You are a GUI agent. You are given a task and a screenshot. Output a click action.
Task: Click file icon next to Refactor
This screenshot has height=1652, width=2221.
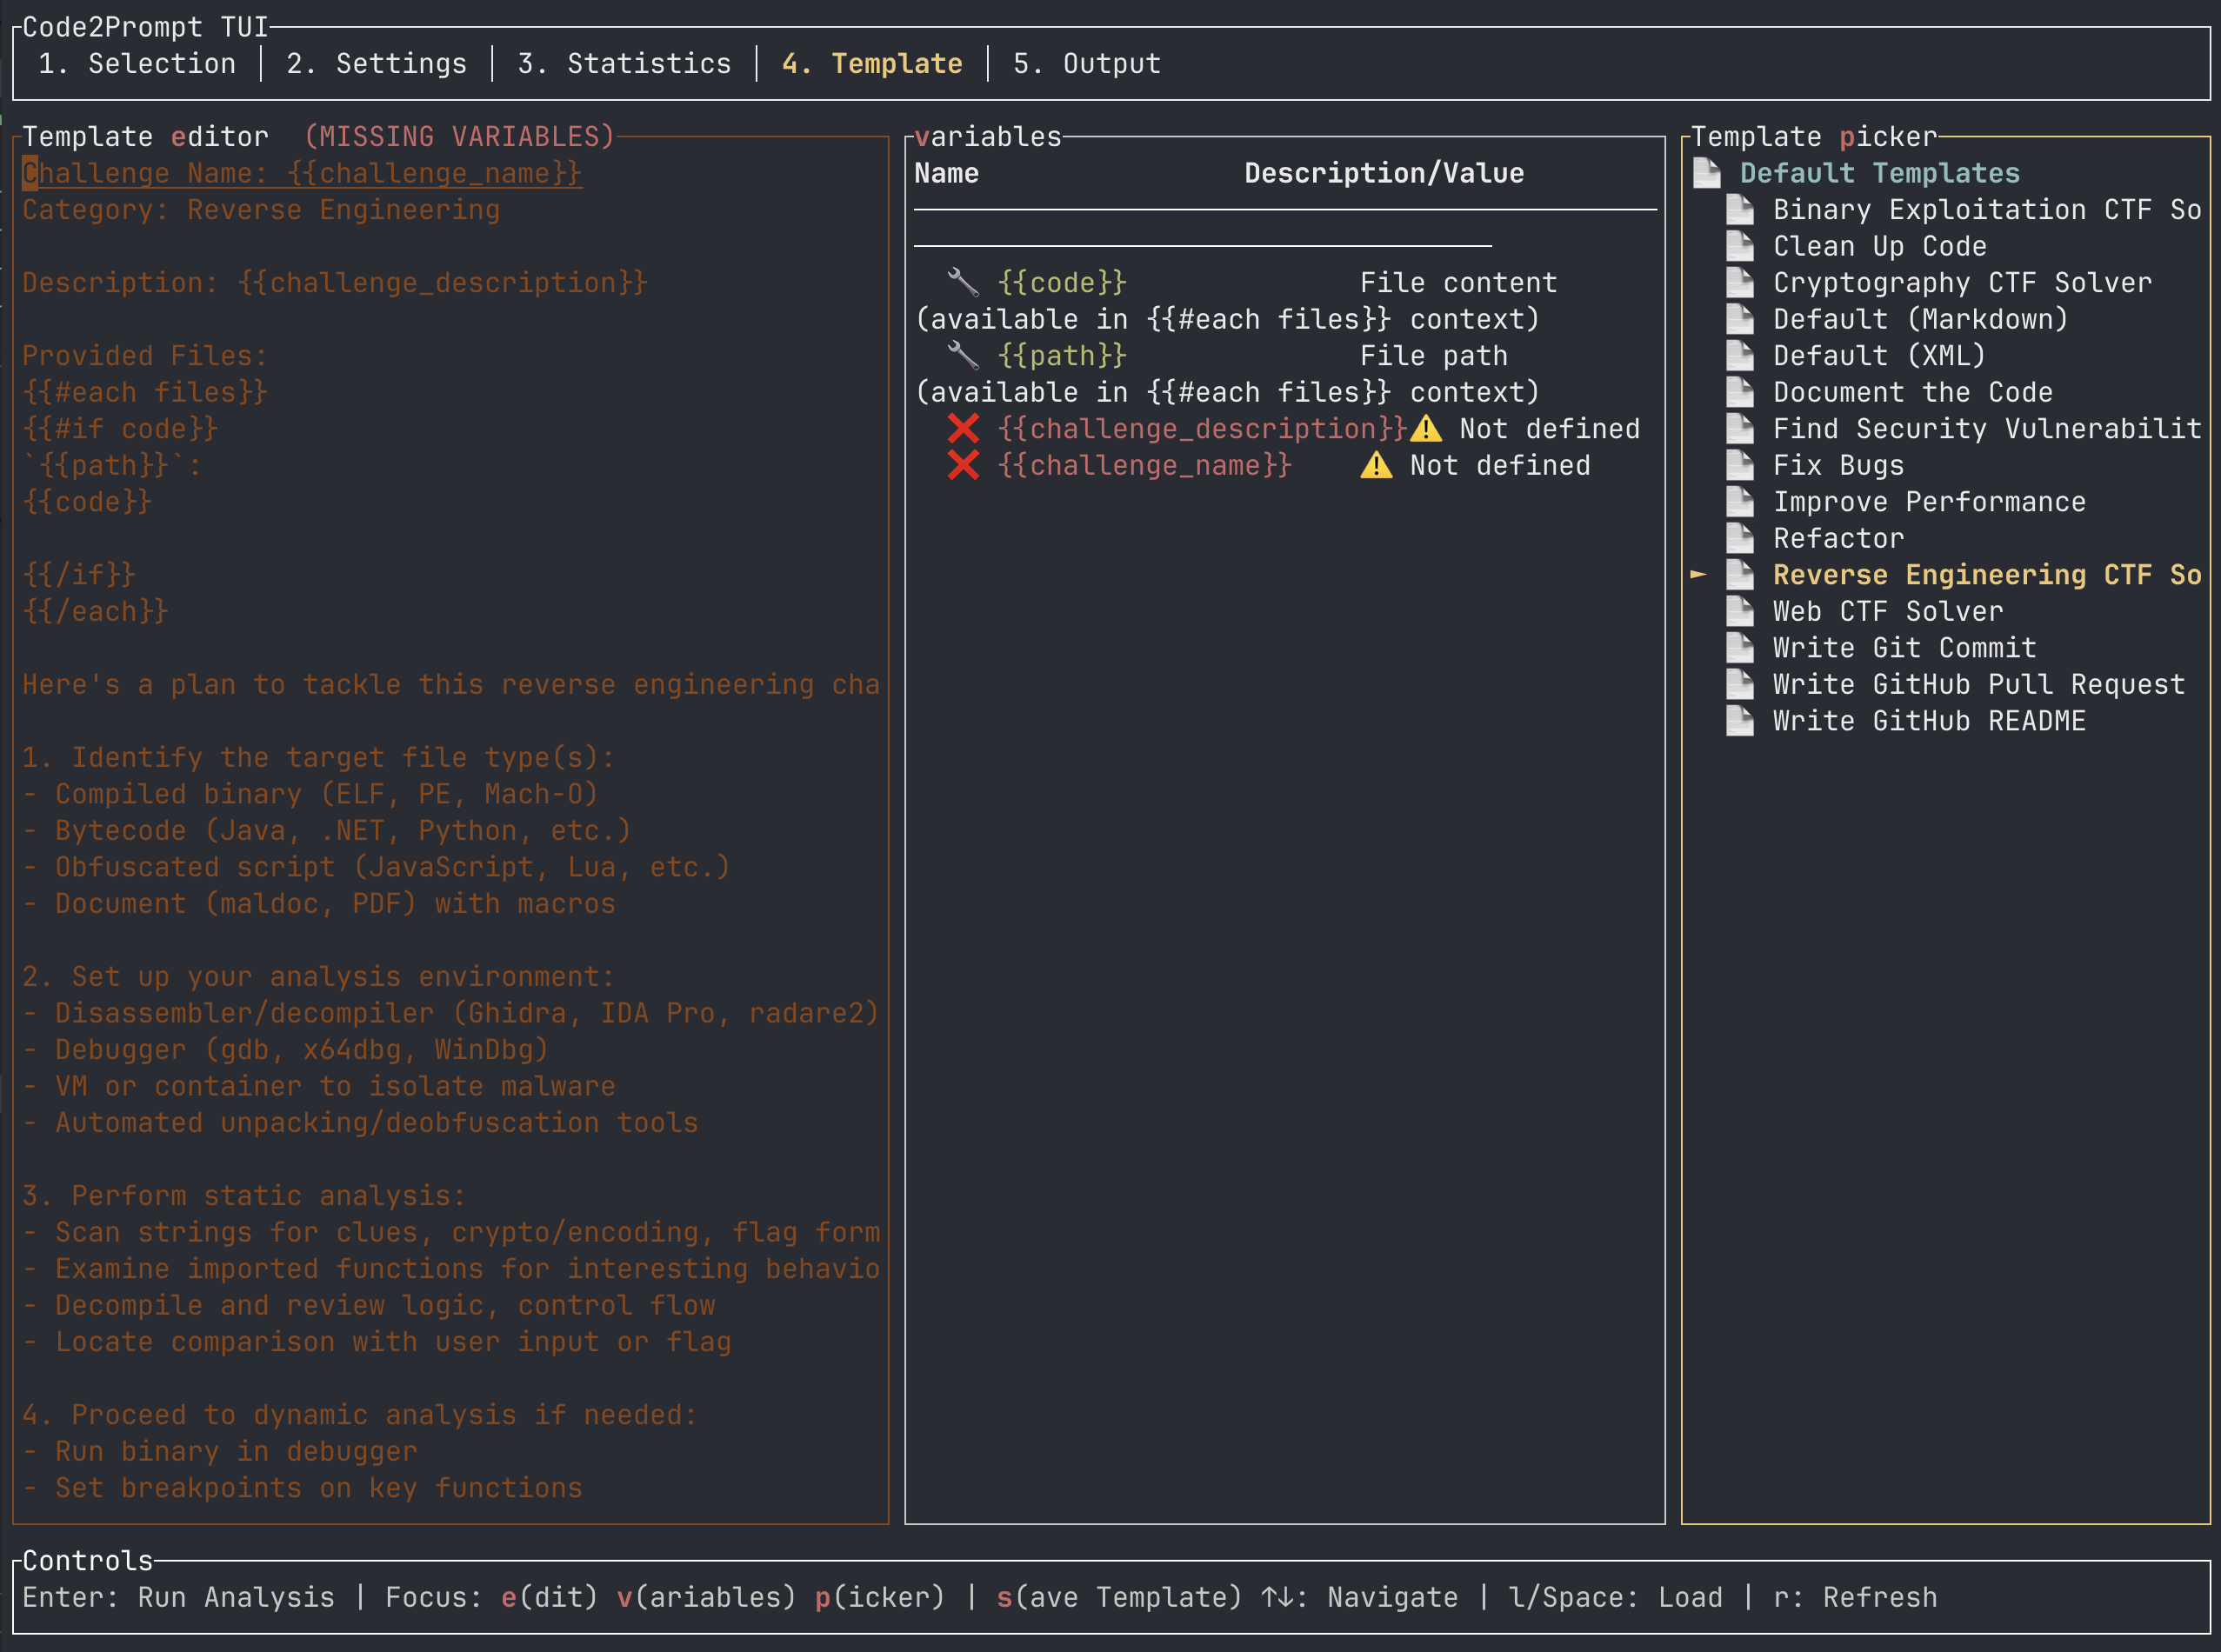tap(1740, 538)
